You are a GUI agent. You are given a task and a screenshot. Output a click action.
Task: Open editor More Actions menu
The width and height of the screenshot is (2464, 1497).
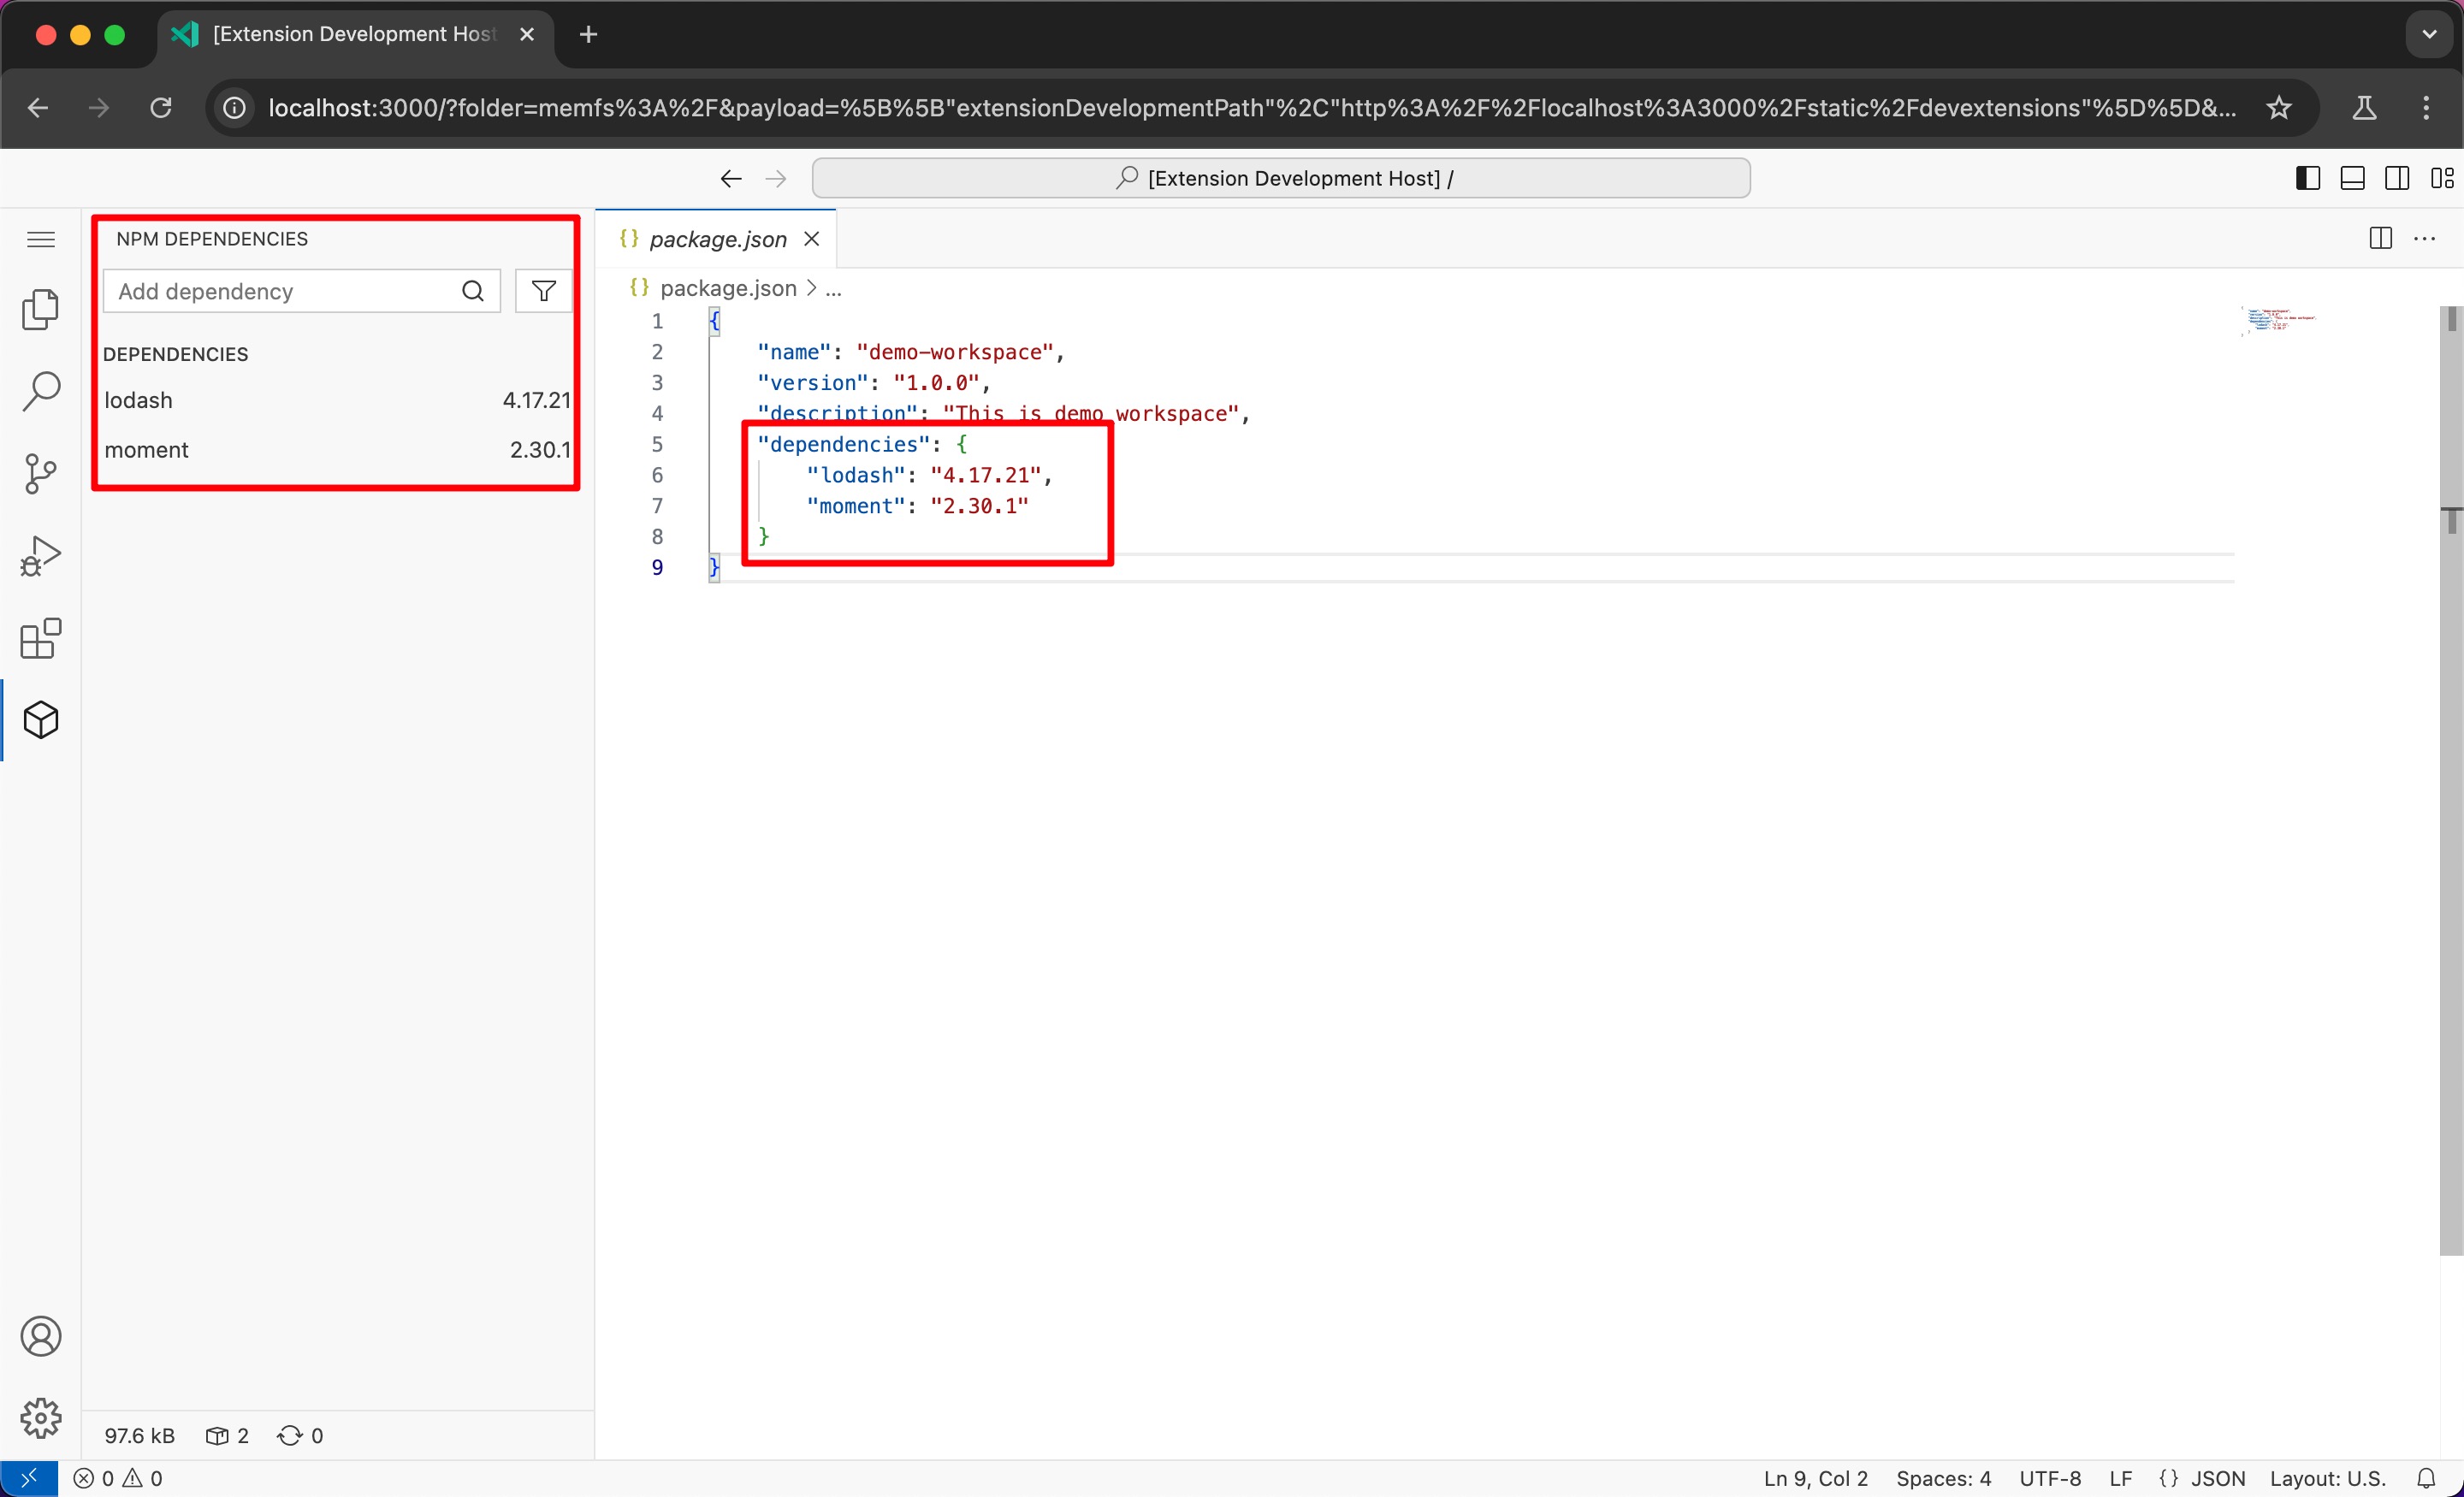click(2425, 238)
